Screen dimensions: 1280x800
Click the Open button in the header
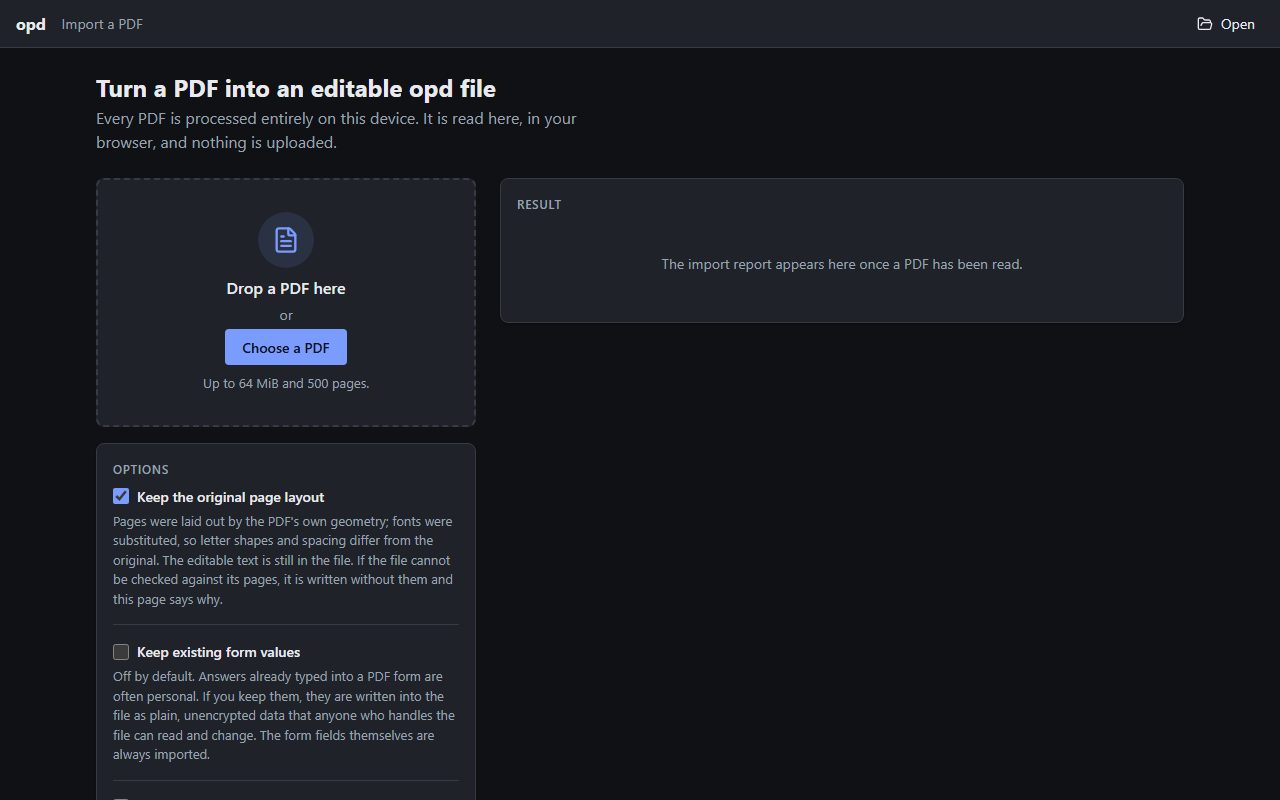(1226, 24)
